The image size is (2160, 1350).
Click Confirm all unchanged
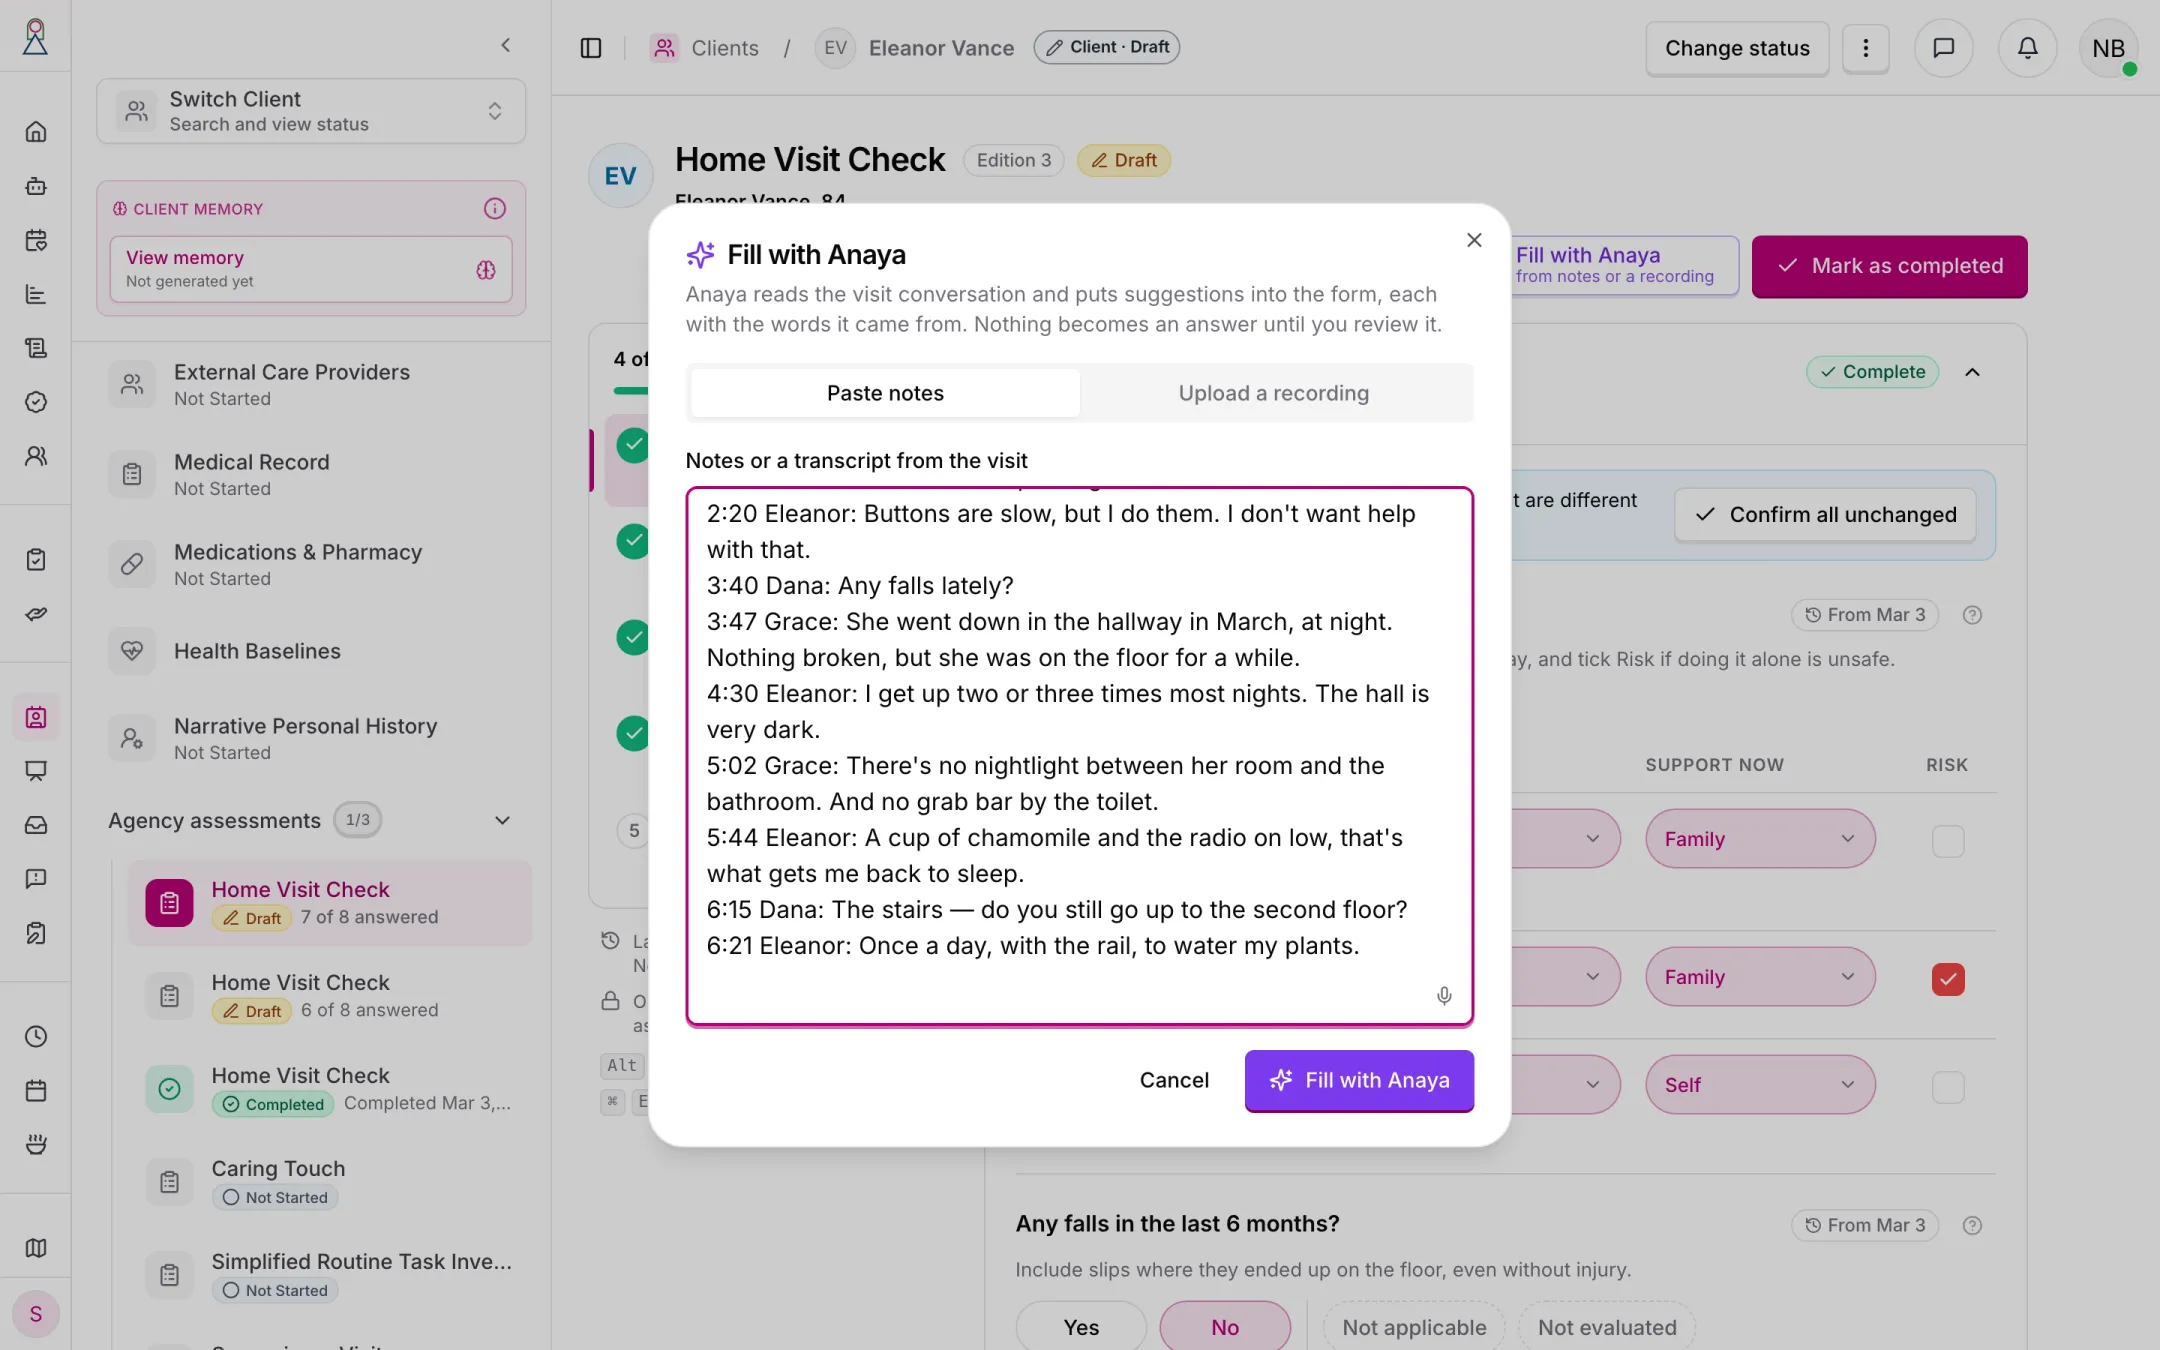[x=1825, y=514]
